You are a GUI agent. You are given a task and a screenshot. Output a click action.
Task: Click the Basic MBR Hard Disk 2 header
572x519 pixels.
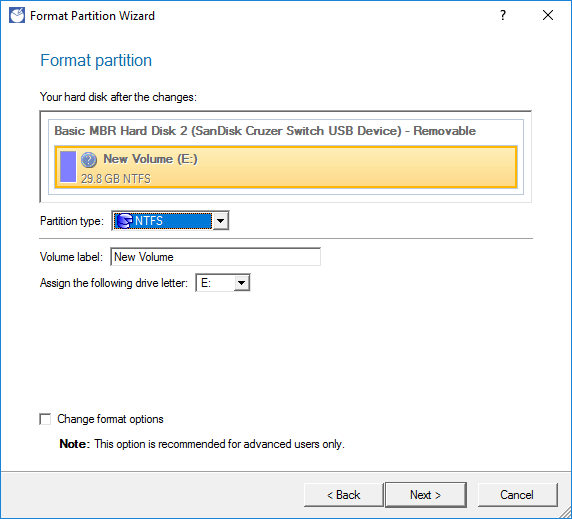[265, 131]
